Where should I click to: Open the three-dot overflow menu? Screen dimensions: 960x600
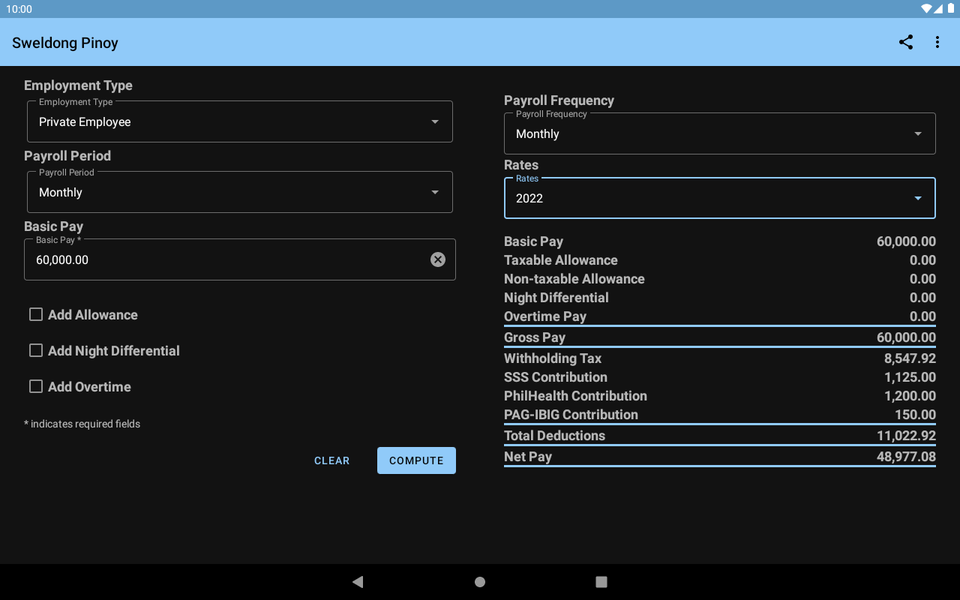(x=937, y=42)
